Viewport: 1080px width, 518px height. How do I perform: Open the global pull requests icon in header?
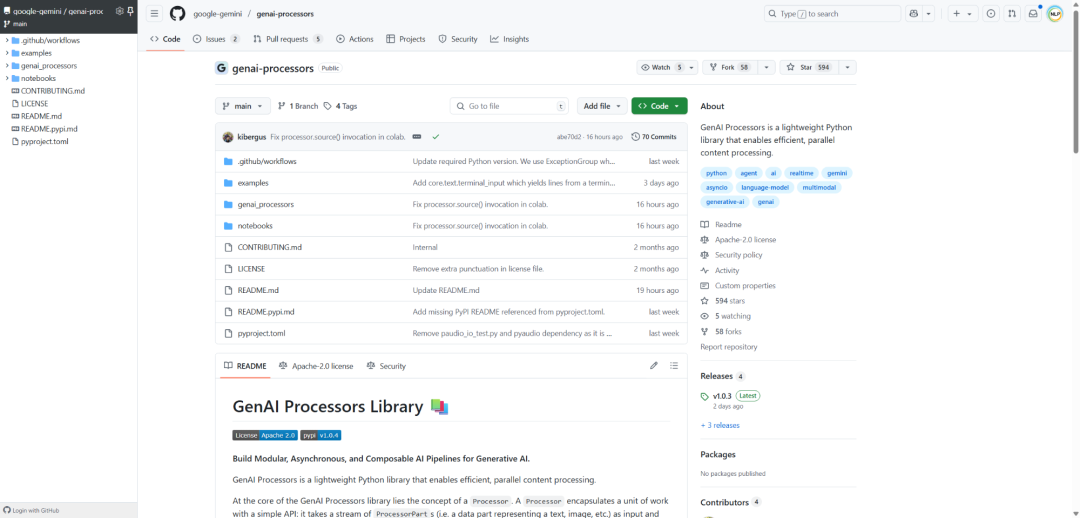(1012, 14)
